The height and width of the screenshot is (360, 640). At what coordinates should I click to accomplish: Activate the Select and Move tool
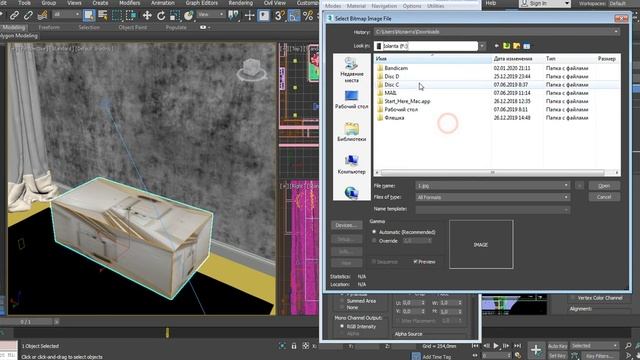pos(147,16)
